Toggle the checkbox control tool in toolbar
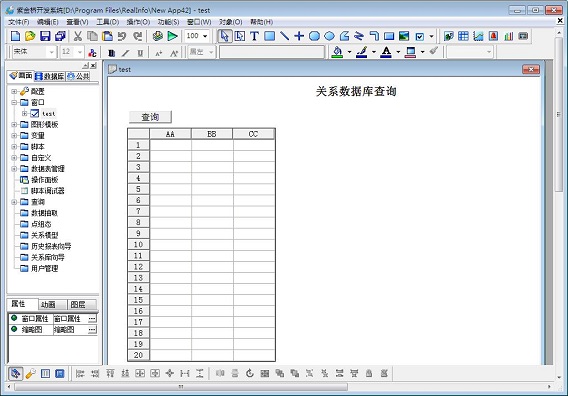 [419, 36]
